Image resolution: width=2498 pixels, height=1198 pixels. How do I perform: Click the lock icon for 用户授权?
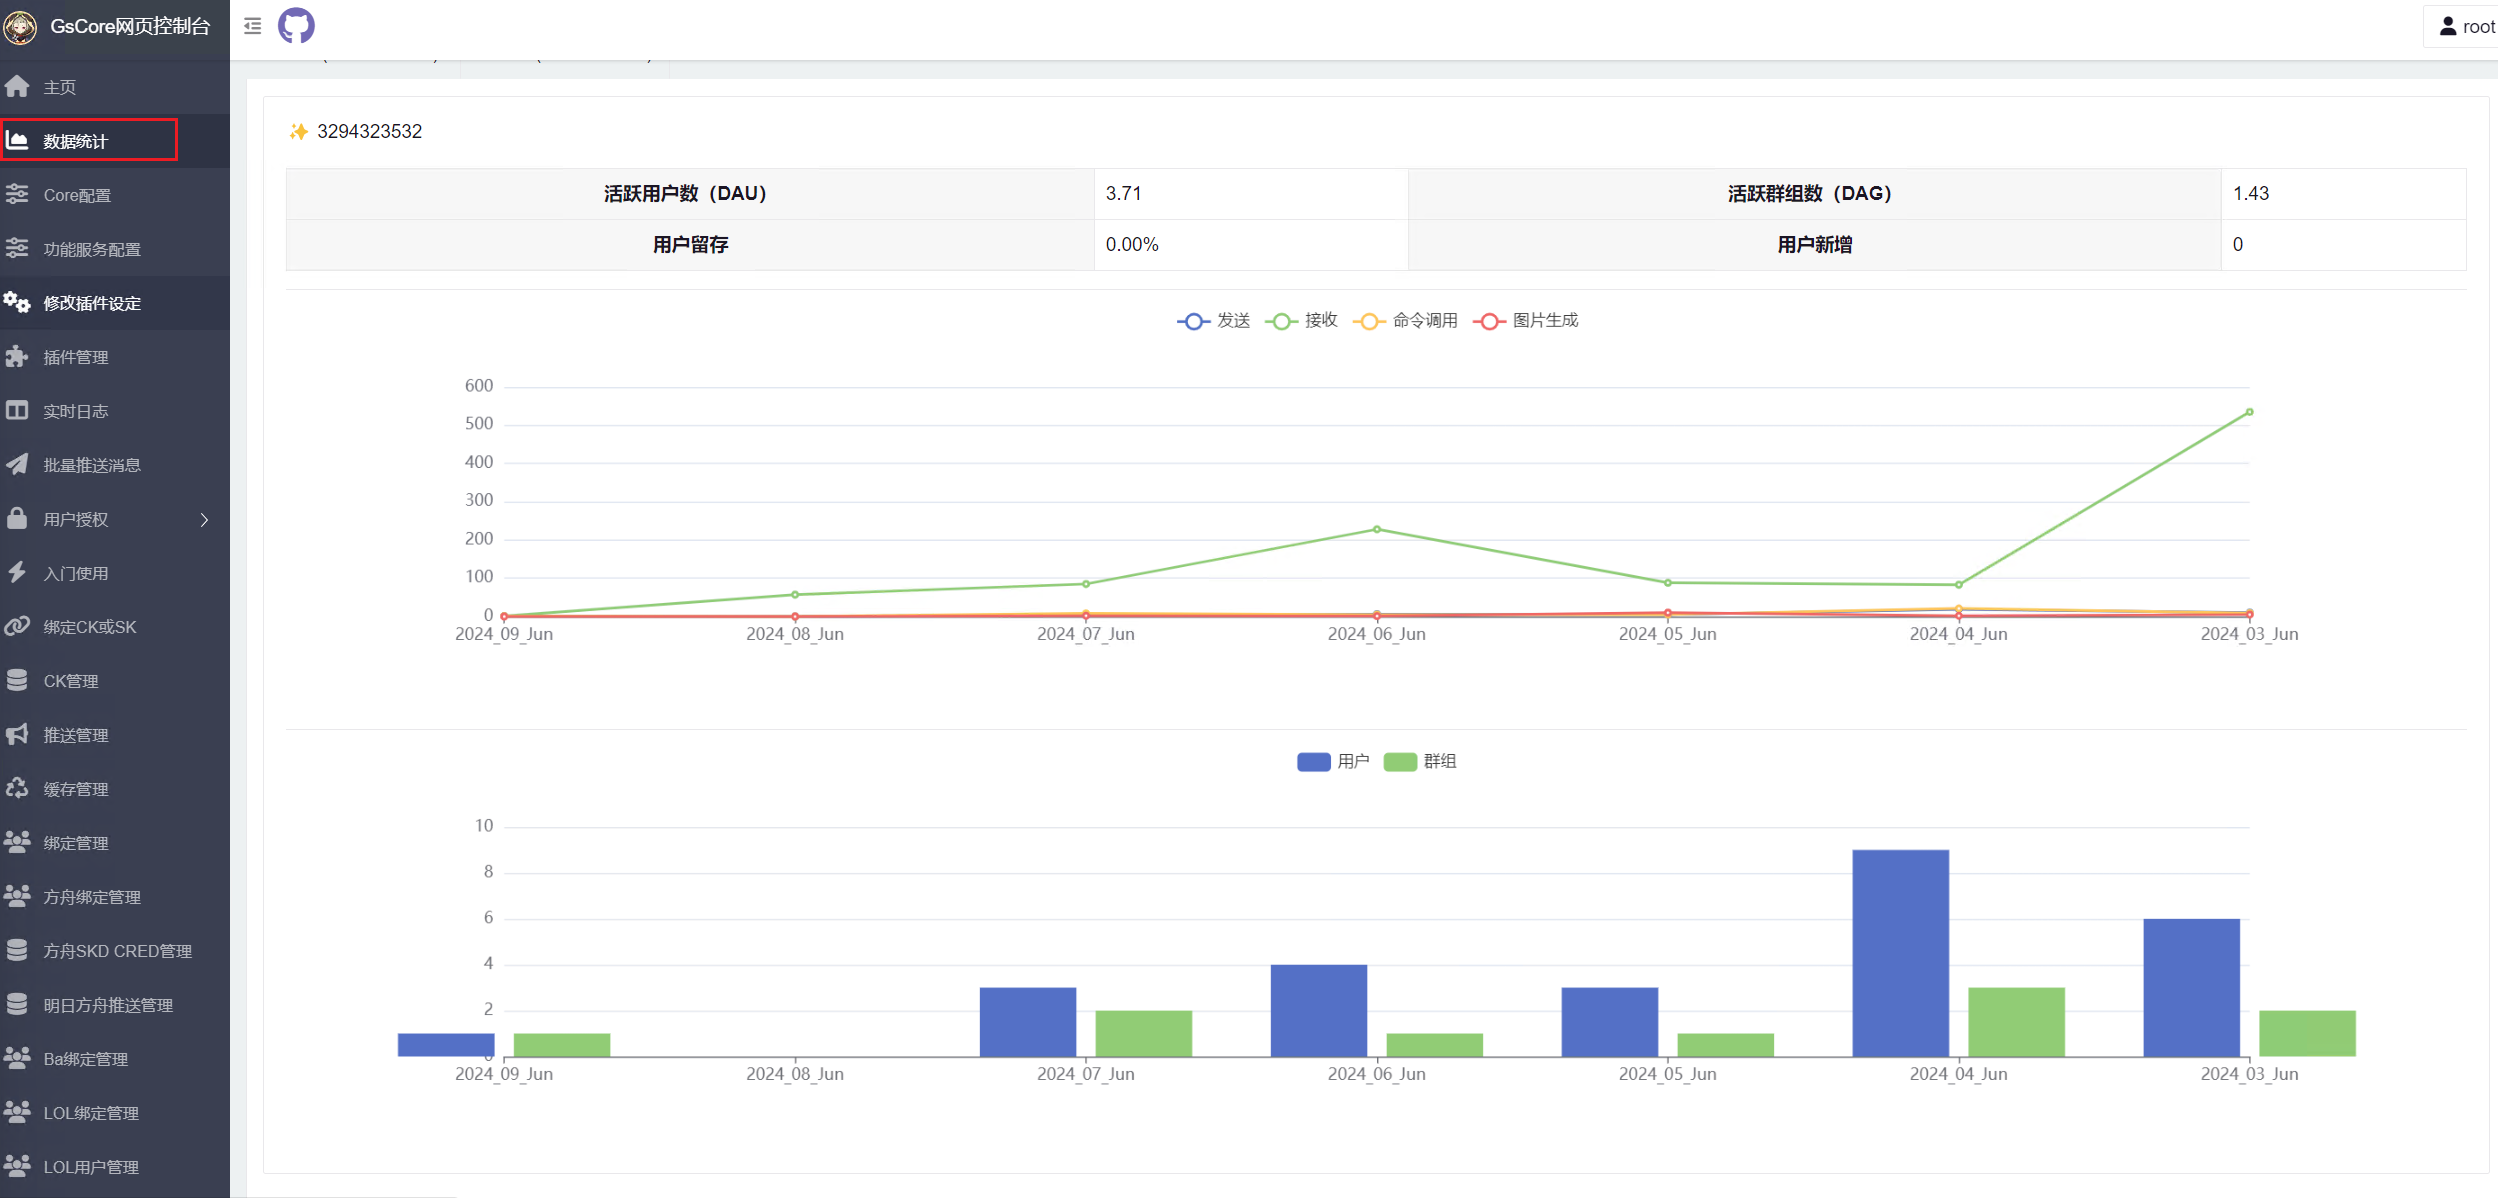click(x=17, y=519)
